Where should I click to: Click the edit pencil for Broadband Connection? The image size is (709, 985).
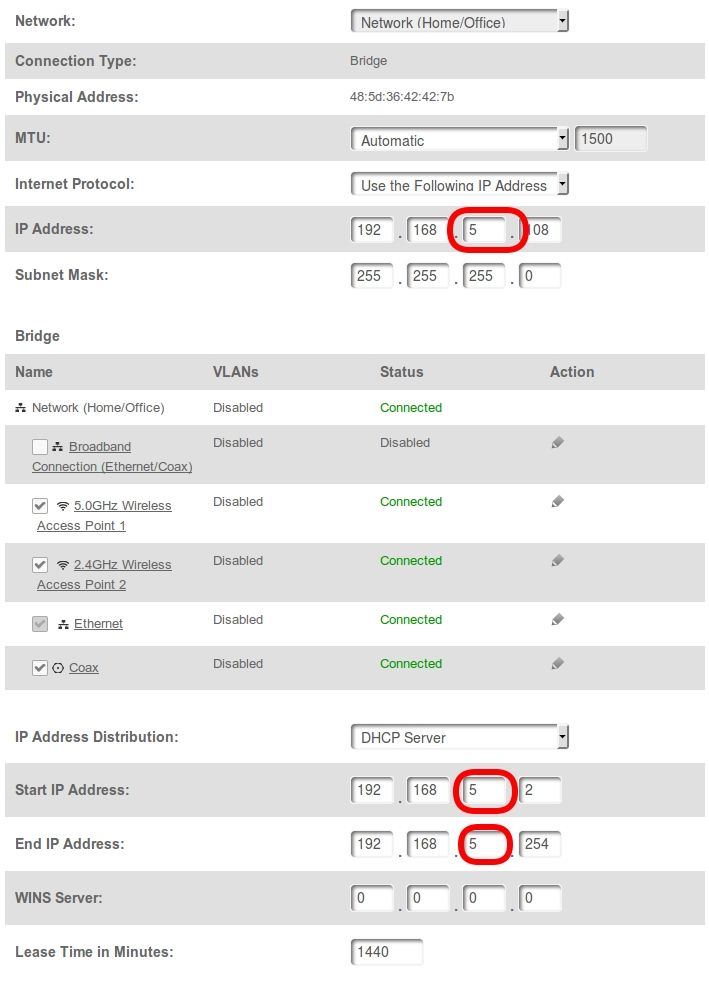(x=558, y=443)
